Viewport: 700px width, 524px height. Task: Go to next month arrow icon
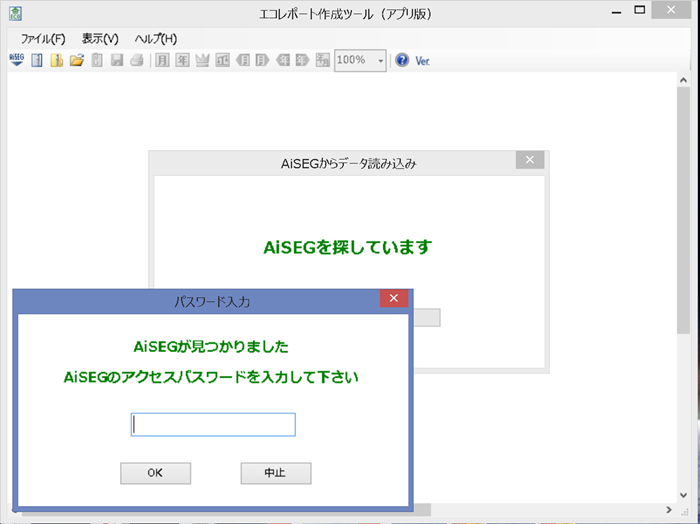click(x=262, y=60)
